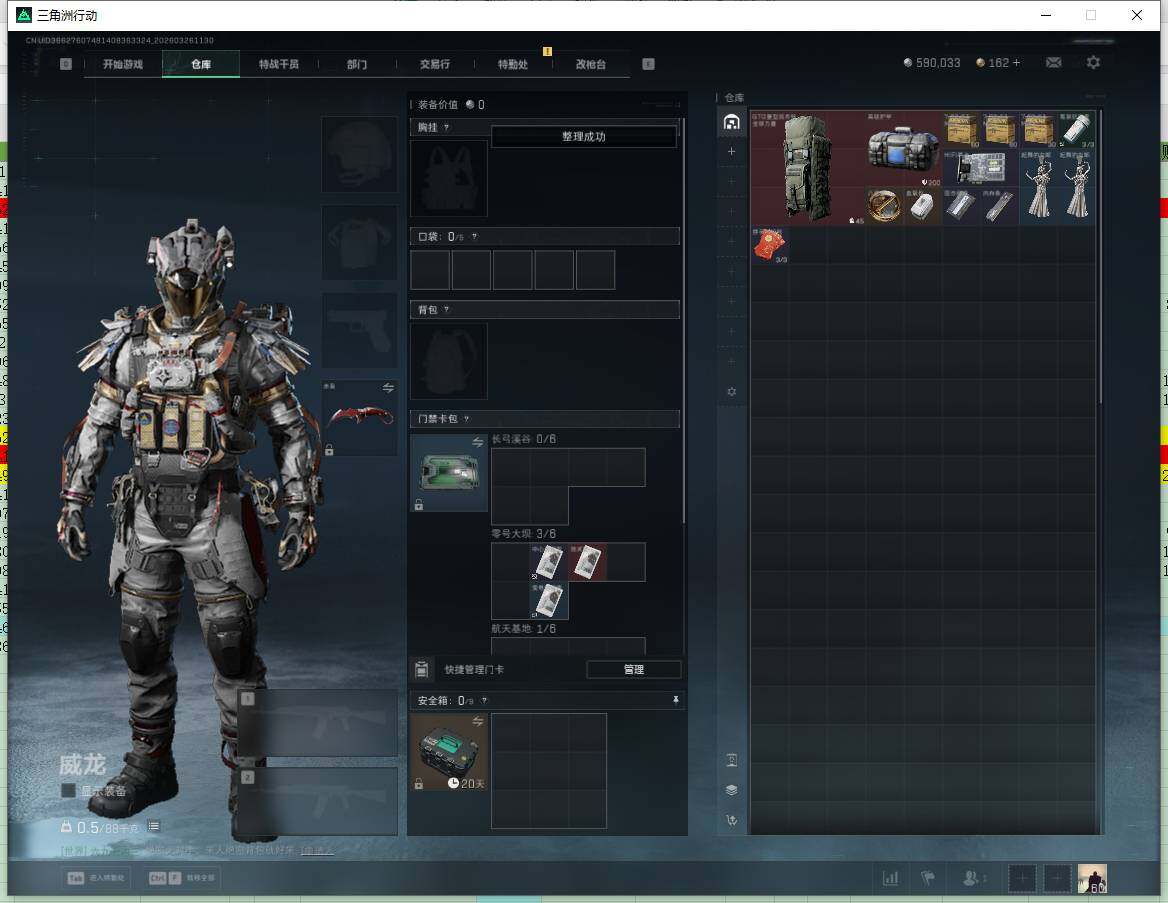Screen dimensions: 1168x903
Task: Click the 快捷管理门卡 icon
Action: [422, 669]
